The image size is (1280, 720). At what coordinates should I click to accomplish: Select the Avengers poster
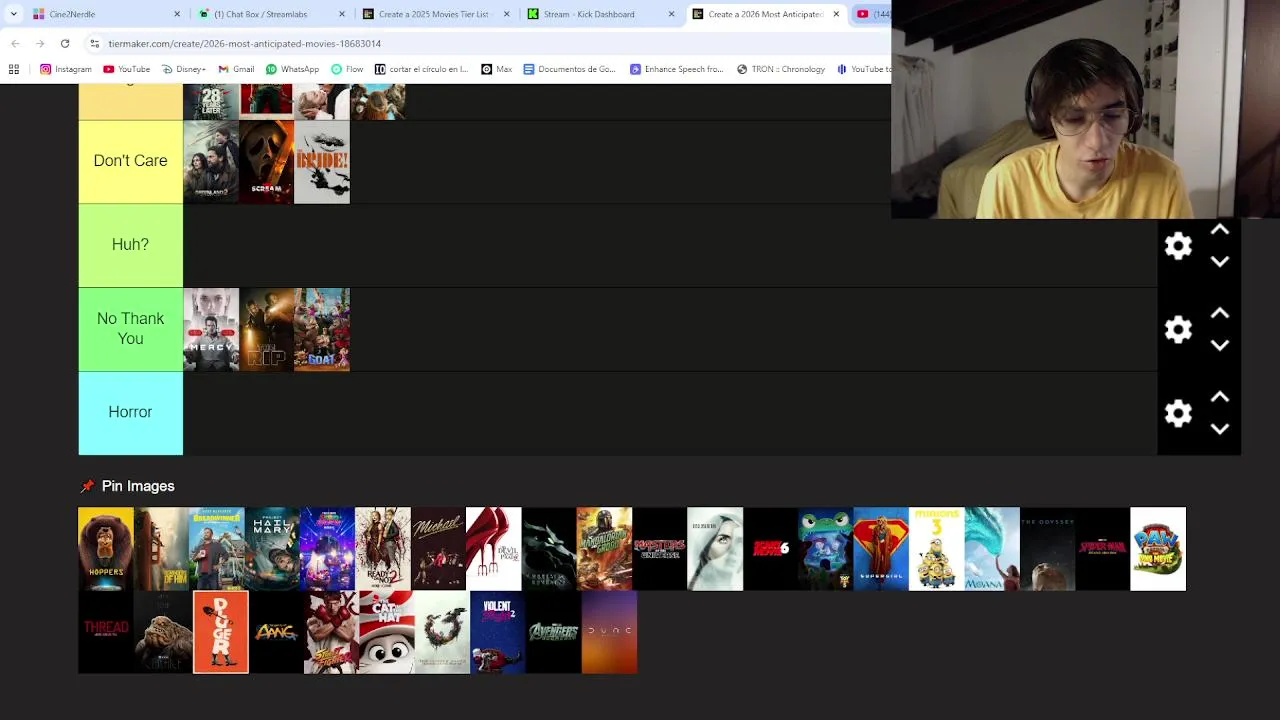tap(553, 632)
